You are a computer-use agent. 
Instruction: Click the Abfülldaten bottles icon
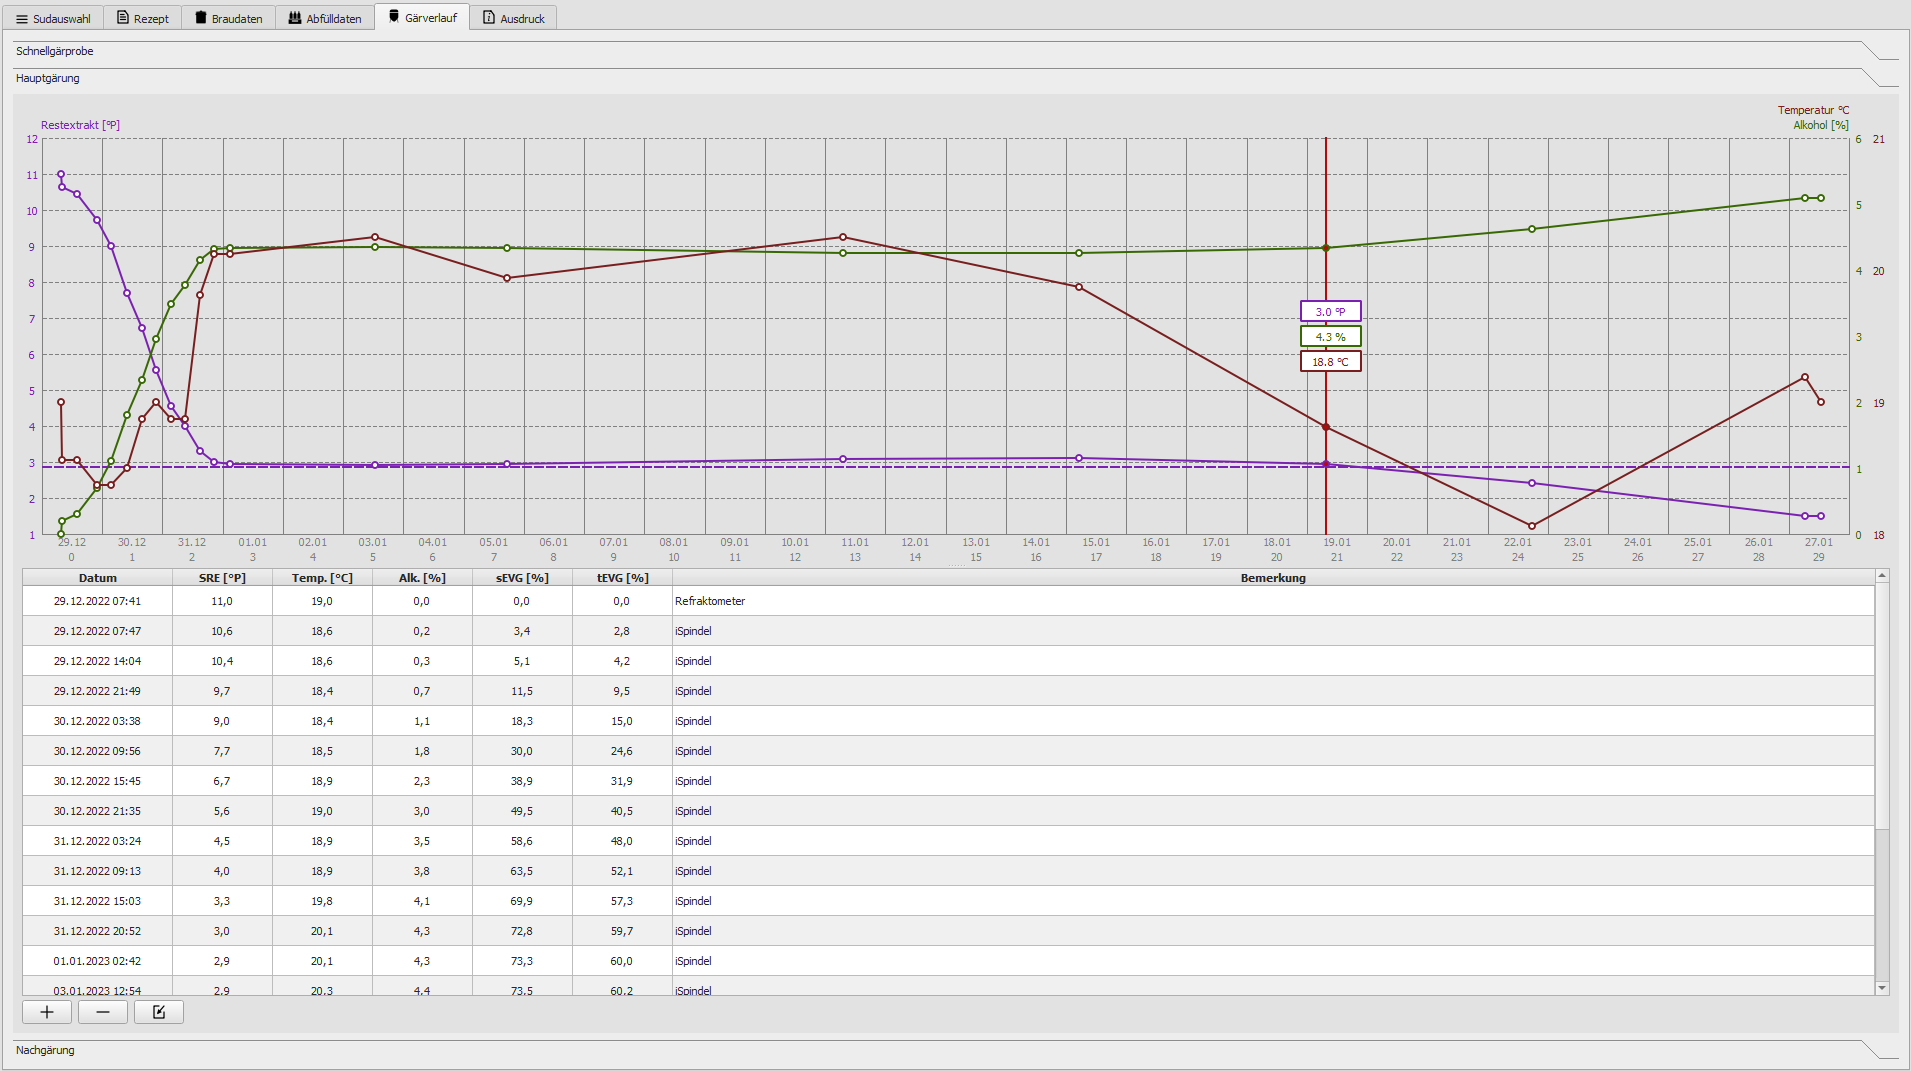(x=295, y=18)
